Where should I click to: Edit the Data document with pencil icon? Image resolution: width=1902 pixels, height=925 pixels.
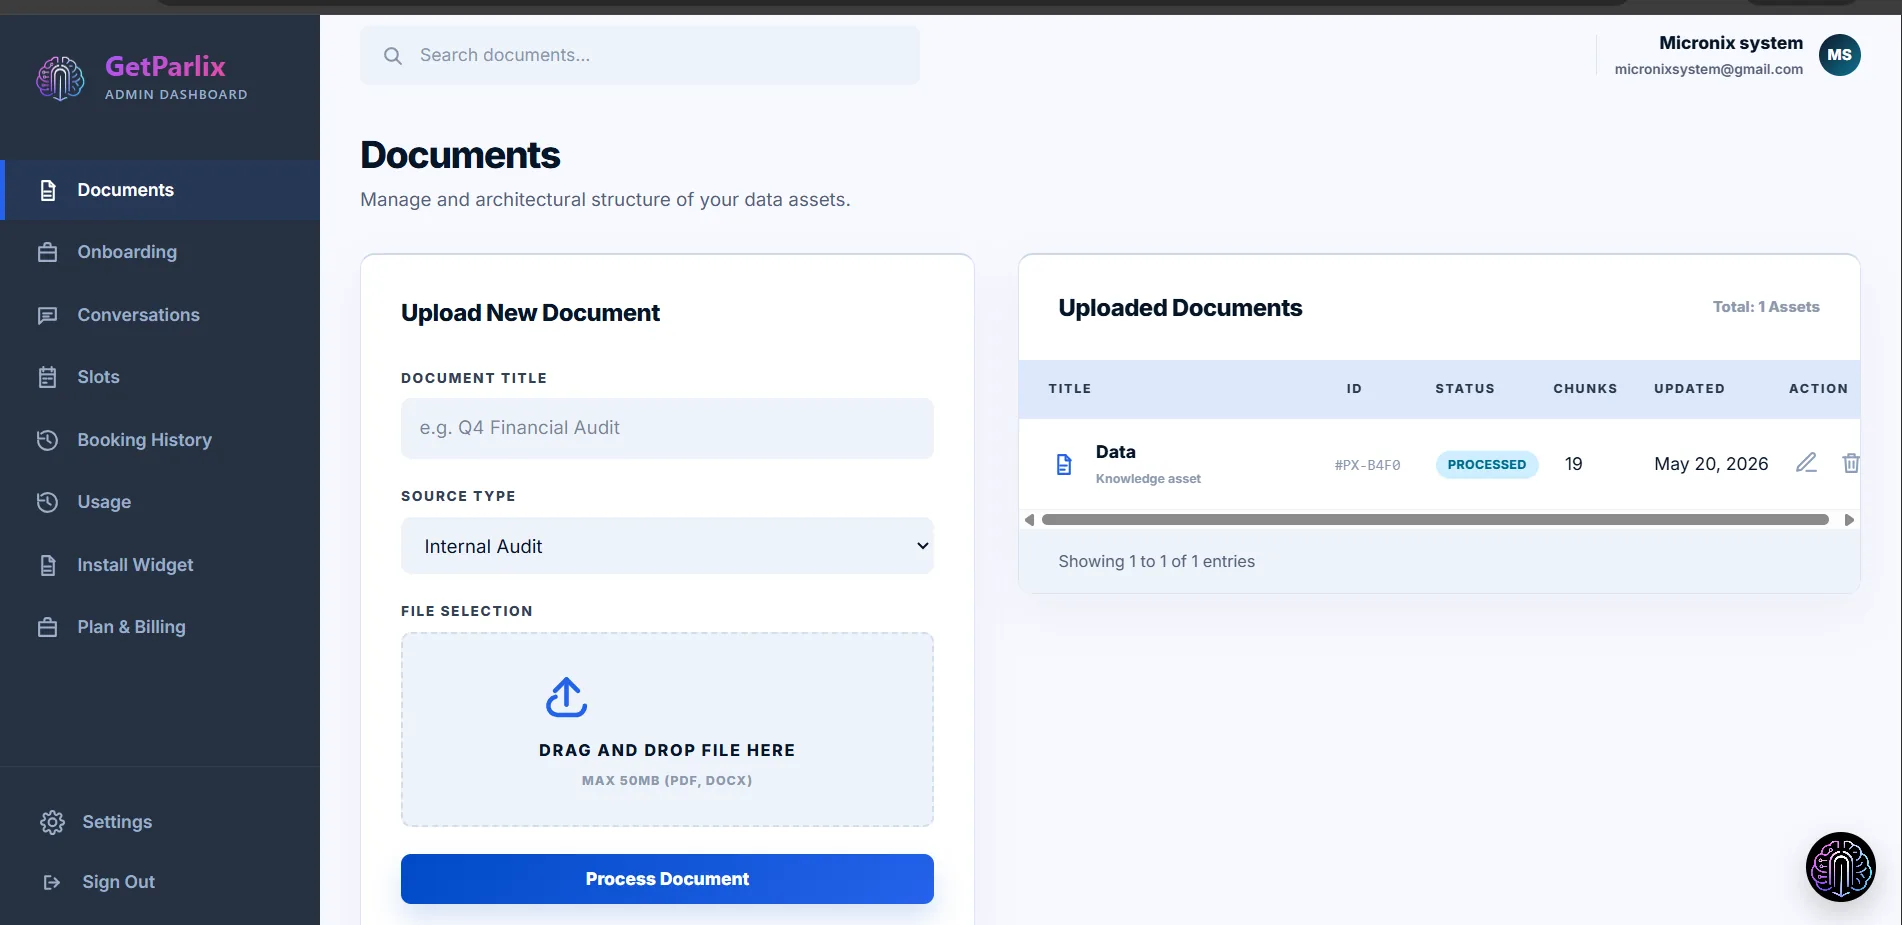click(x=1806, y=463)
